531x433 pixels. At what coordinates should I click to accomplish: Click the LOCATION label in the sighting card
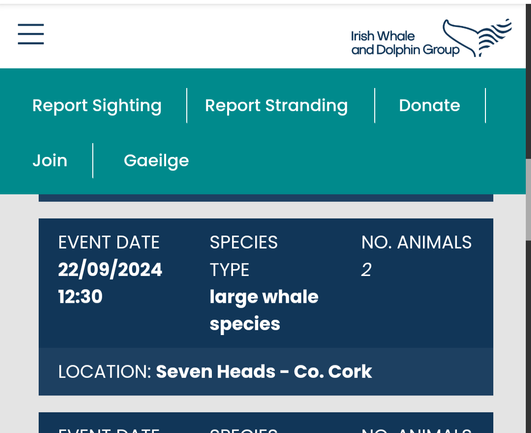pyautogui.click(x=104, y=372)
